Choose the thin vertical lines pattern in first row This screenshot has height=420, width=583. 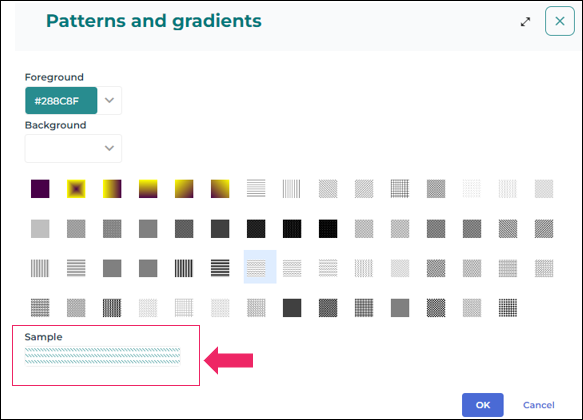pos(292,189)
